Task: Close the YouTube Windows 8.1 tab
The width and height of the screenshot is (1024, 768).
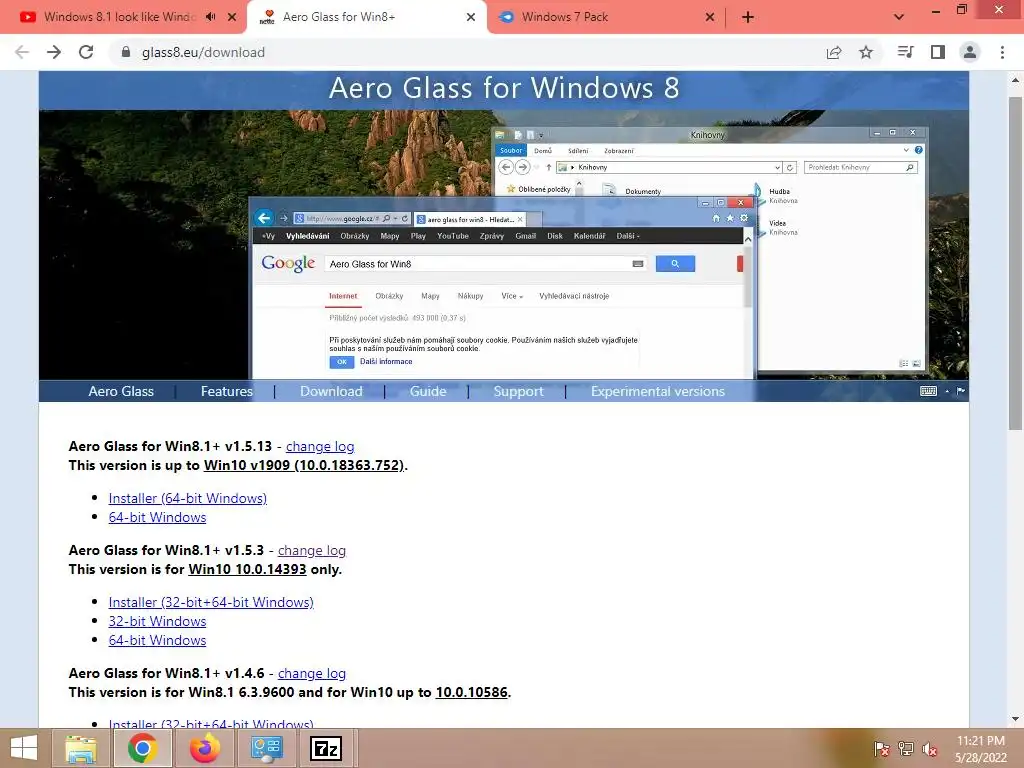Action: 232,17
